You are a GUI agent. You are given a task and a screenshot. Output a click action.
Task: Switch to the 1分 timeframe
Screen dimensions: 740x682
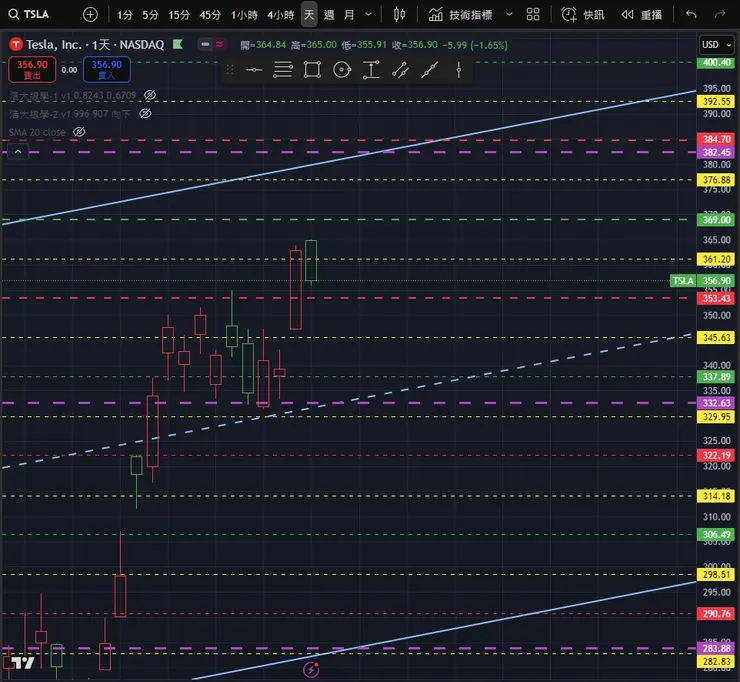(125, 15)
